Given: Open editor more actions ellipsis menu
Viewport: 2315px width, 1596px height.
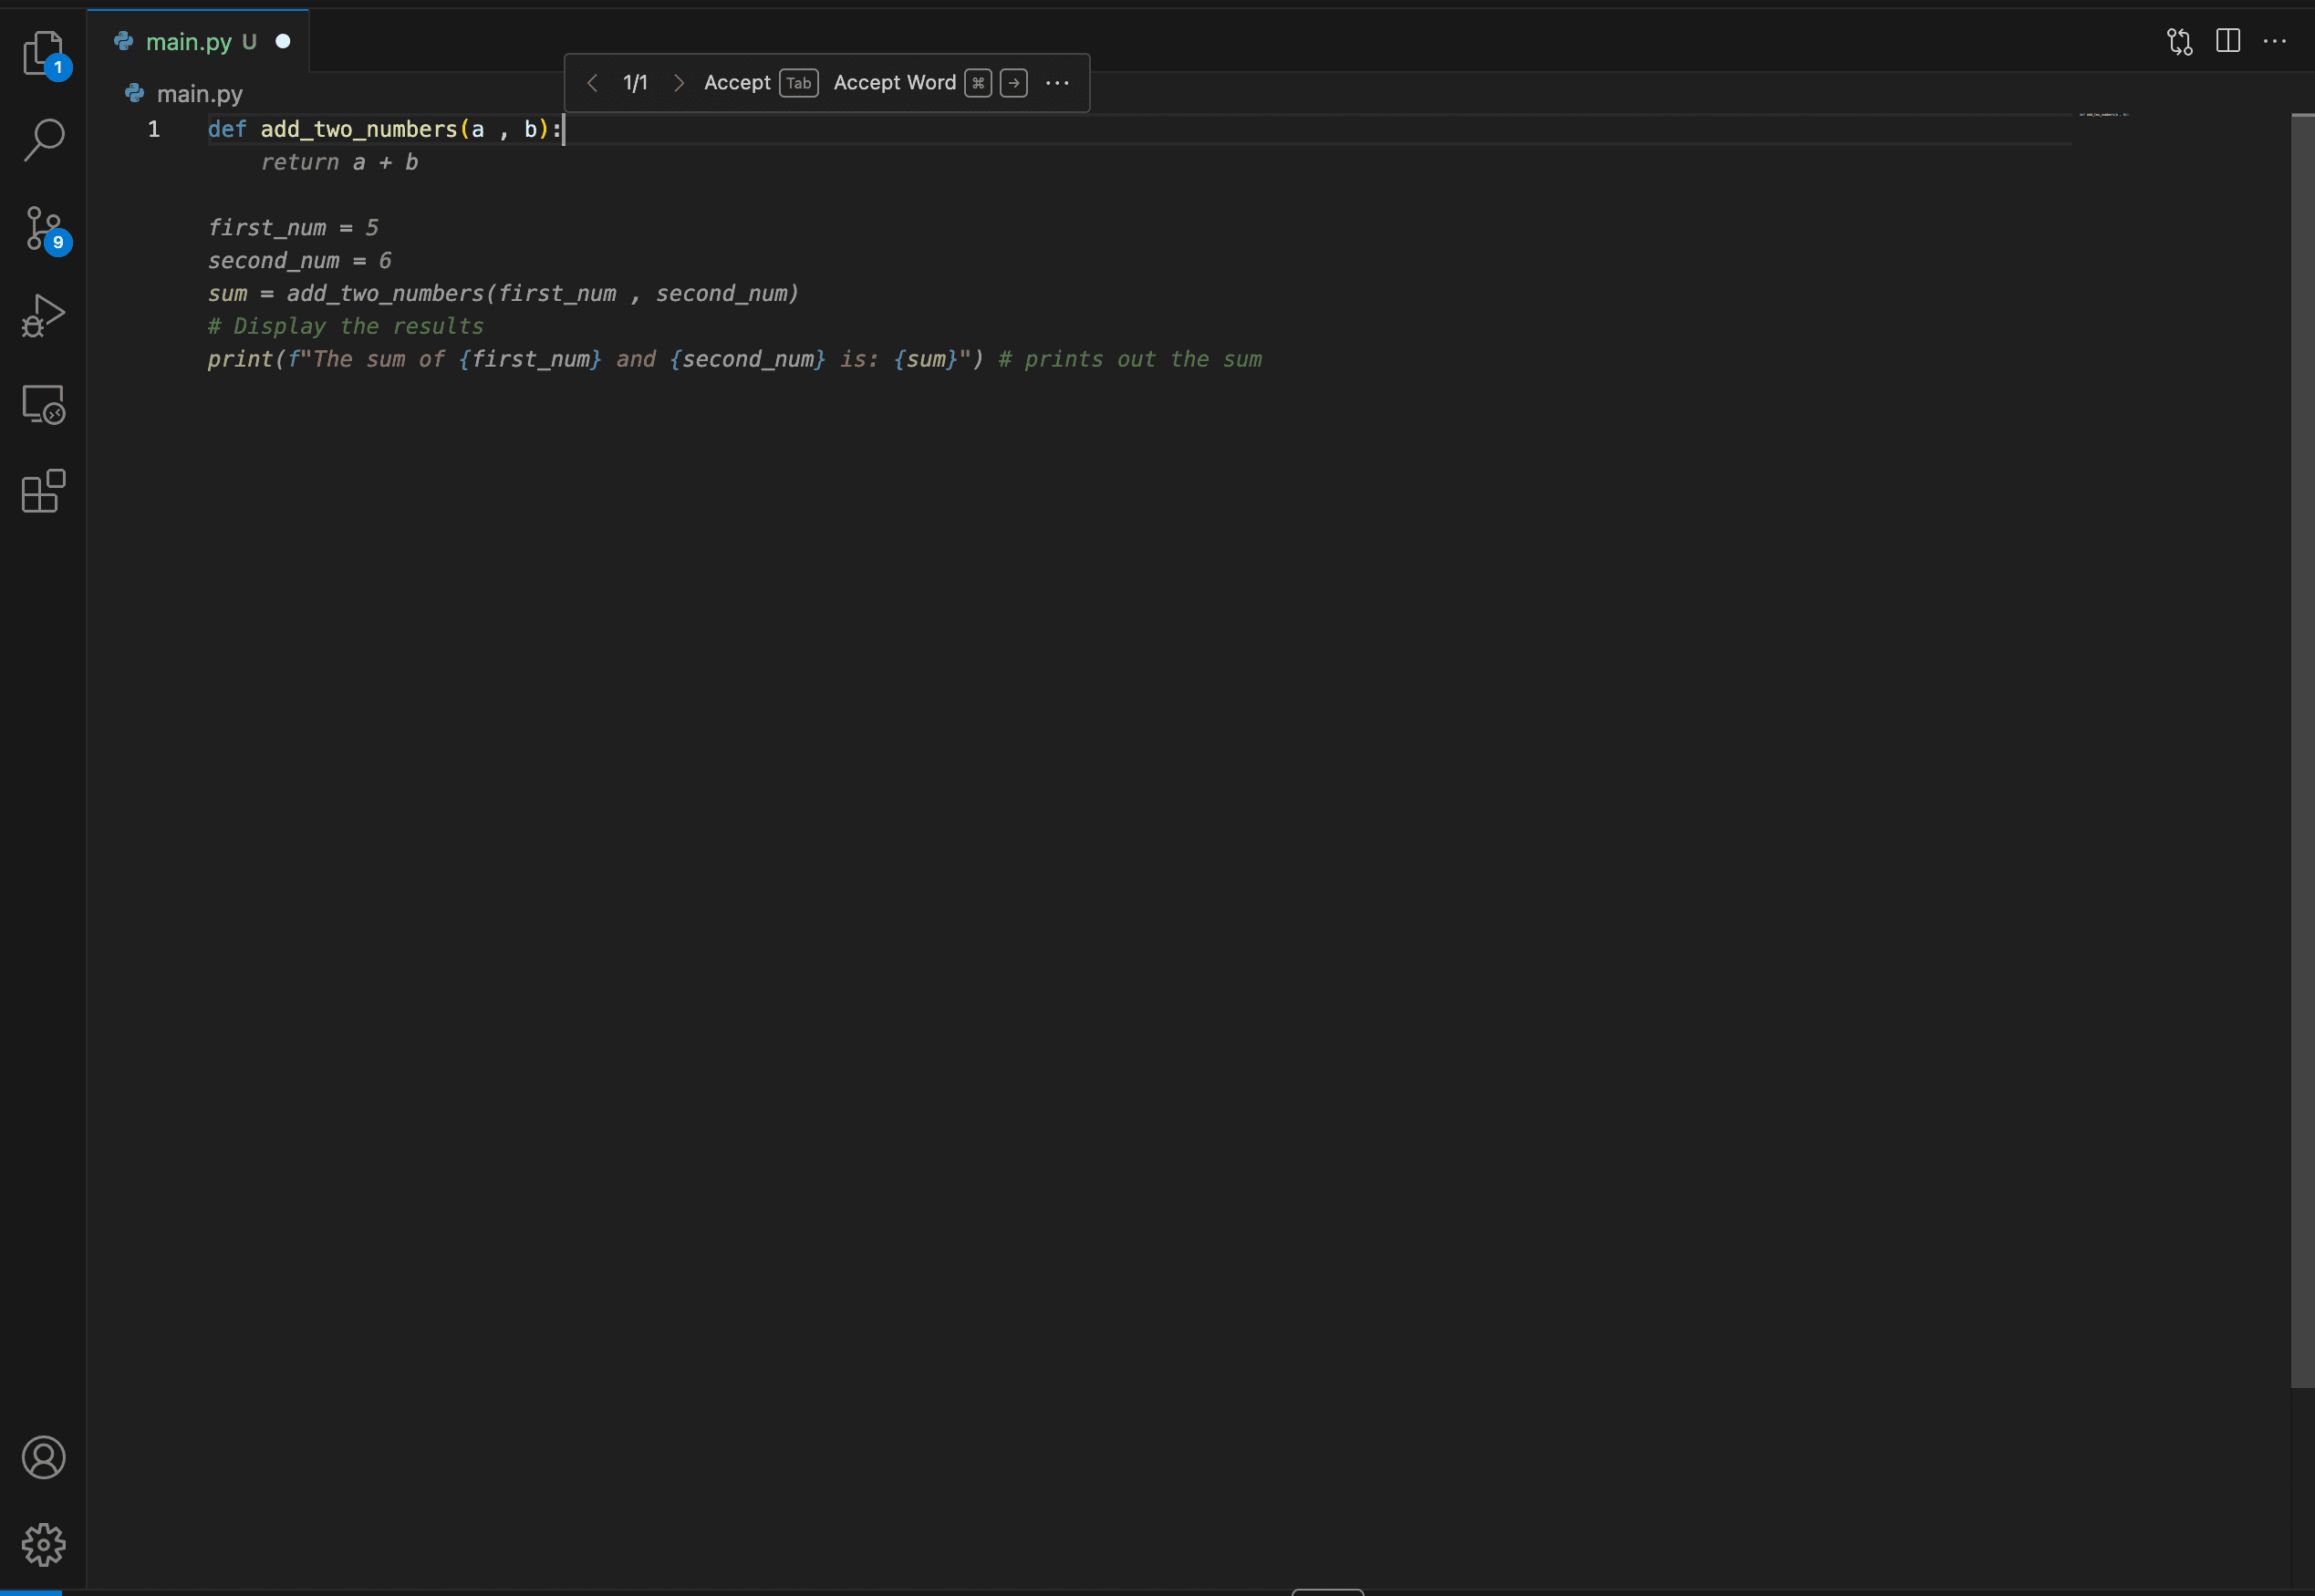Looking at the screenshot, I should click(2275, 41).
